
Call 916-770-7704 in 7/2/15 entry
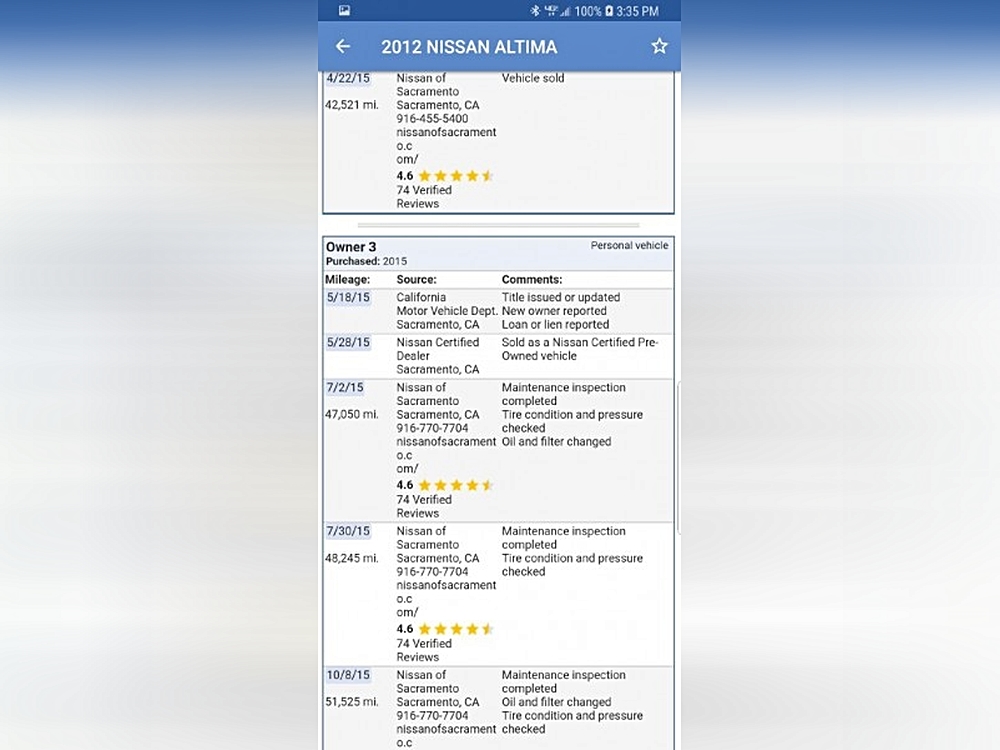432,428
